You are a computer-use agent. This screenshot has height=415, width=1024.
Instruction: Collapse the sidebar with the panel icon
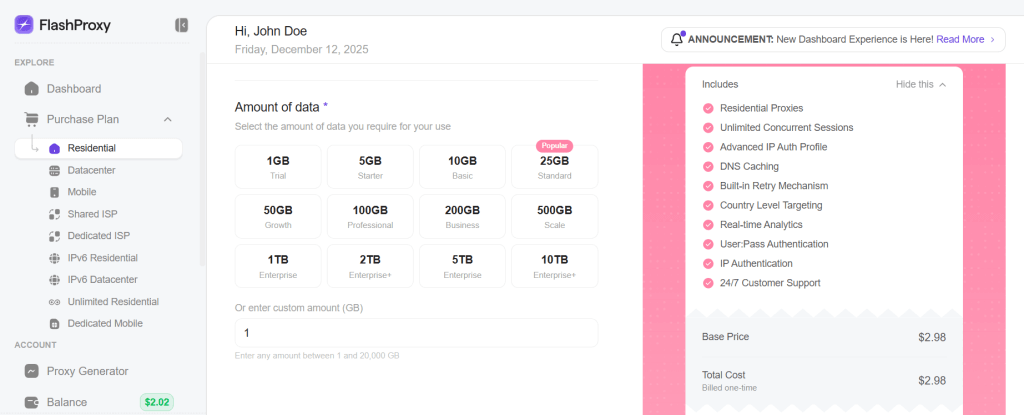pos(181,25)
